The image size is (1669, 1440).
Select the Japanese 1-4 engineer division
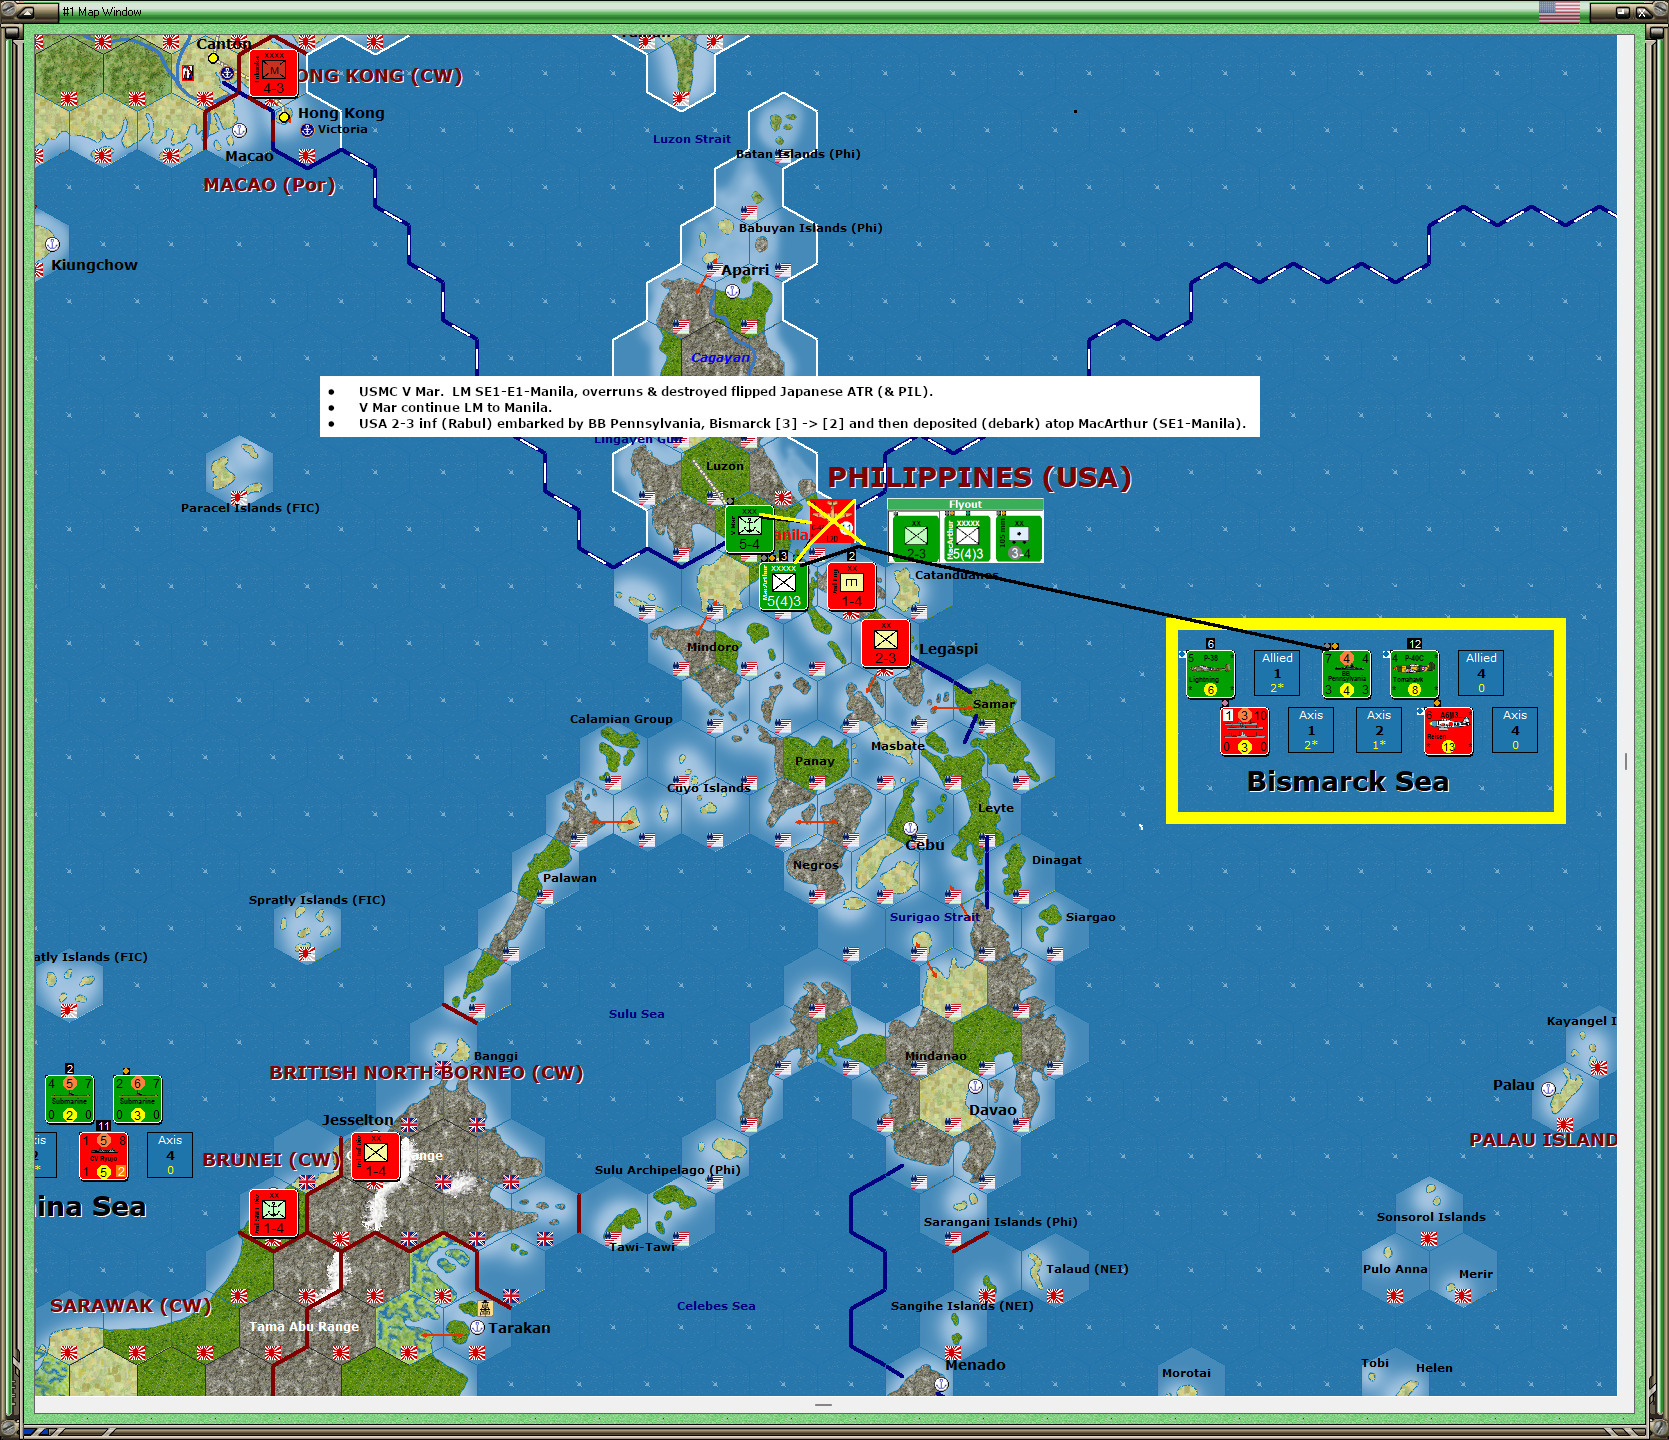pos(851,587)
